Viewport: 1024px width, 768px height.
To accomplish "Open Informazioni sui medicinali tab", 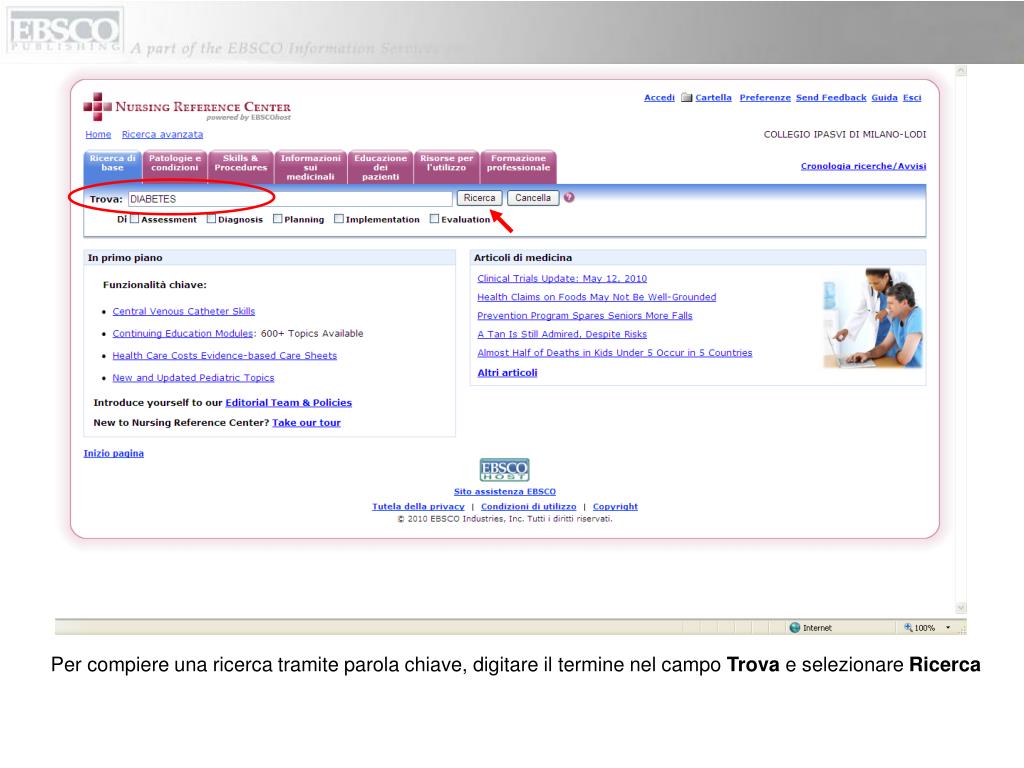I will pos(311,167).
